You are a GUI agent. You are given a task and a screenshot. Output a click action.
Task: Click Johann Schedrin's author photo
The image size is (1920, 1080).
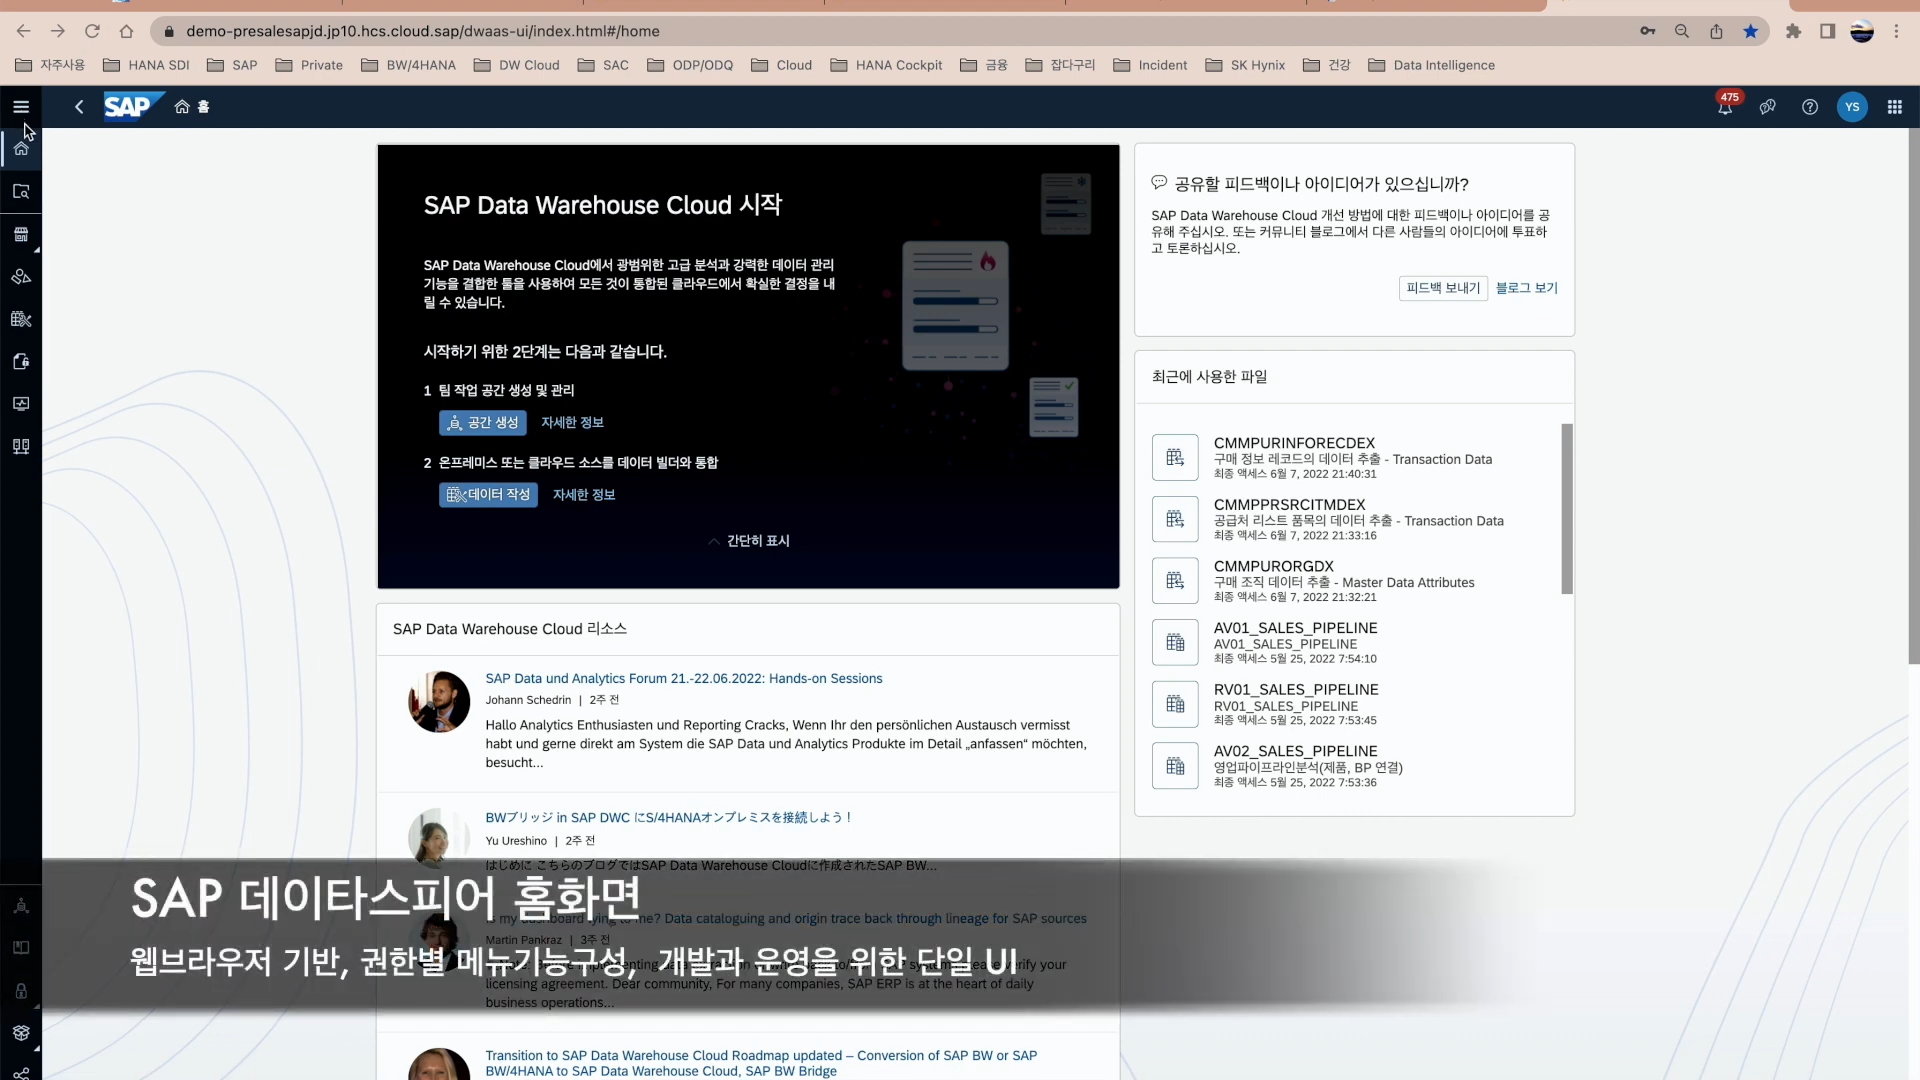click(439, 702)
